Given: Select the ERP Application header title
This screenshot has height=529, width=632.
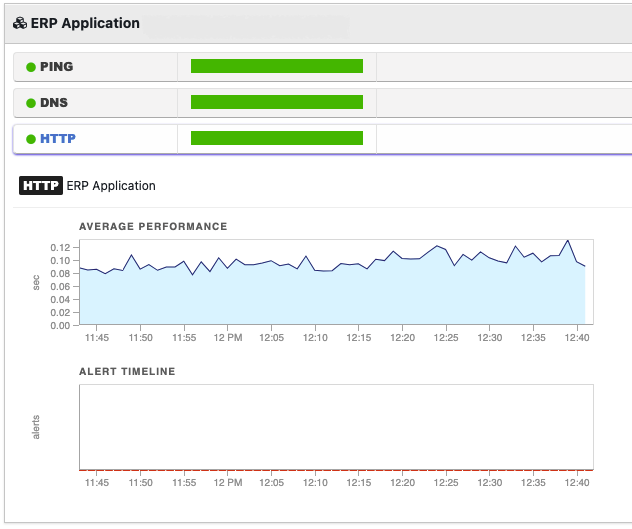Looking at the screenshot, I should tap(85, 23).
